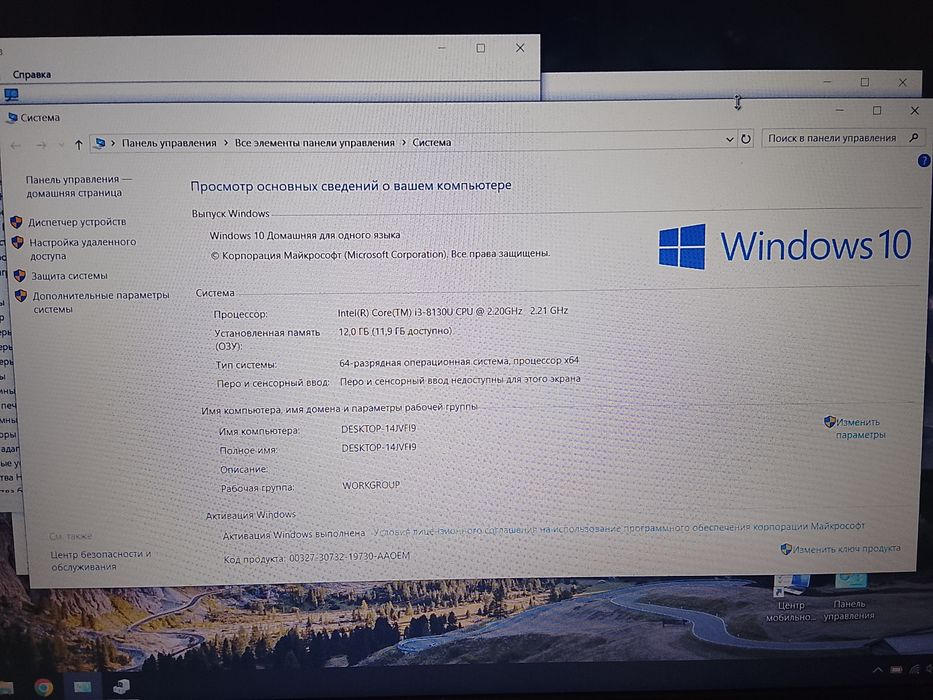Open Настройка удаленного доступа link
Viewport: 933px width, 700px height.
(x=82, y=249)
